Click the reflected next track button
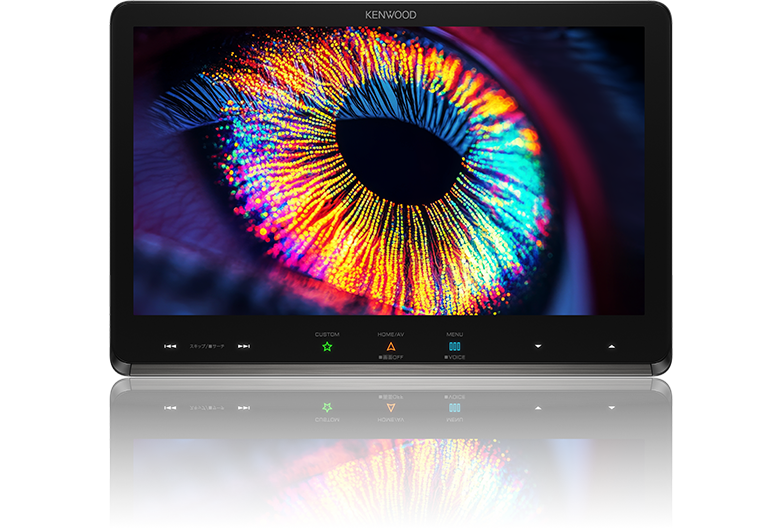 coord(243,408)
